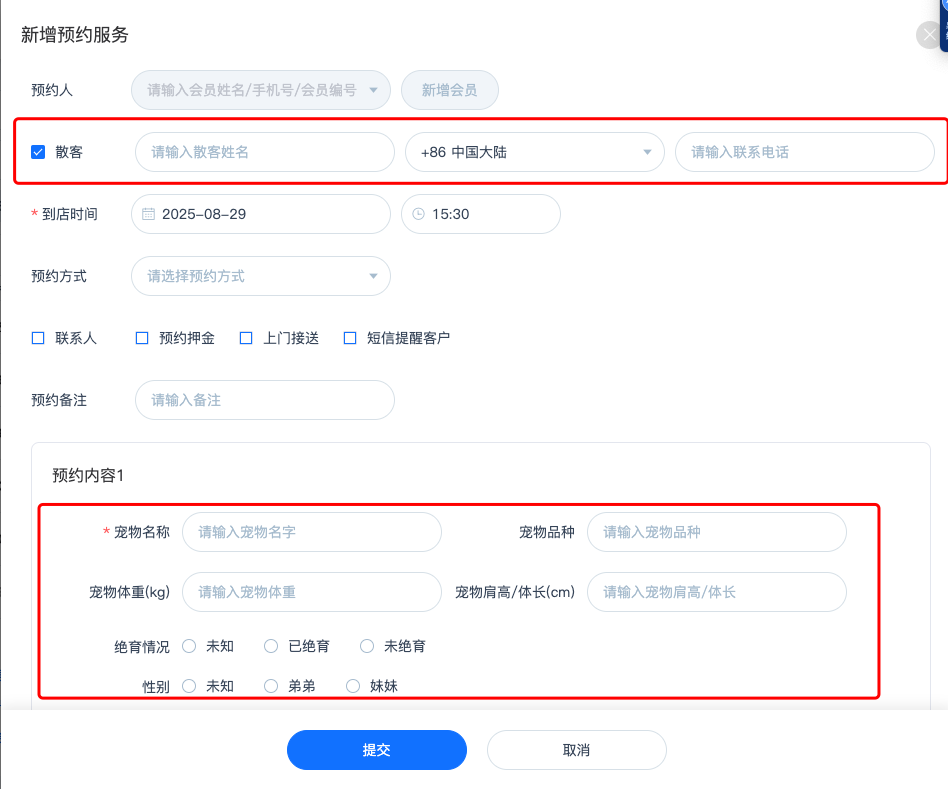948x789 pixels.
Task: Focus the 请输入宠物肩高/体长 input
Action: coord(716,592)
